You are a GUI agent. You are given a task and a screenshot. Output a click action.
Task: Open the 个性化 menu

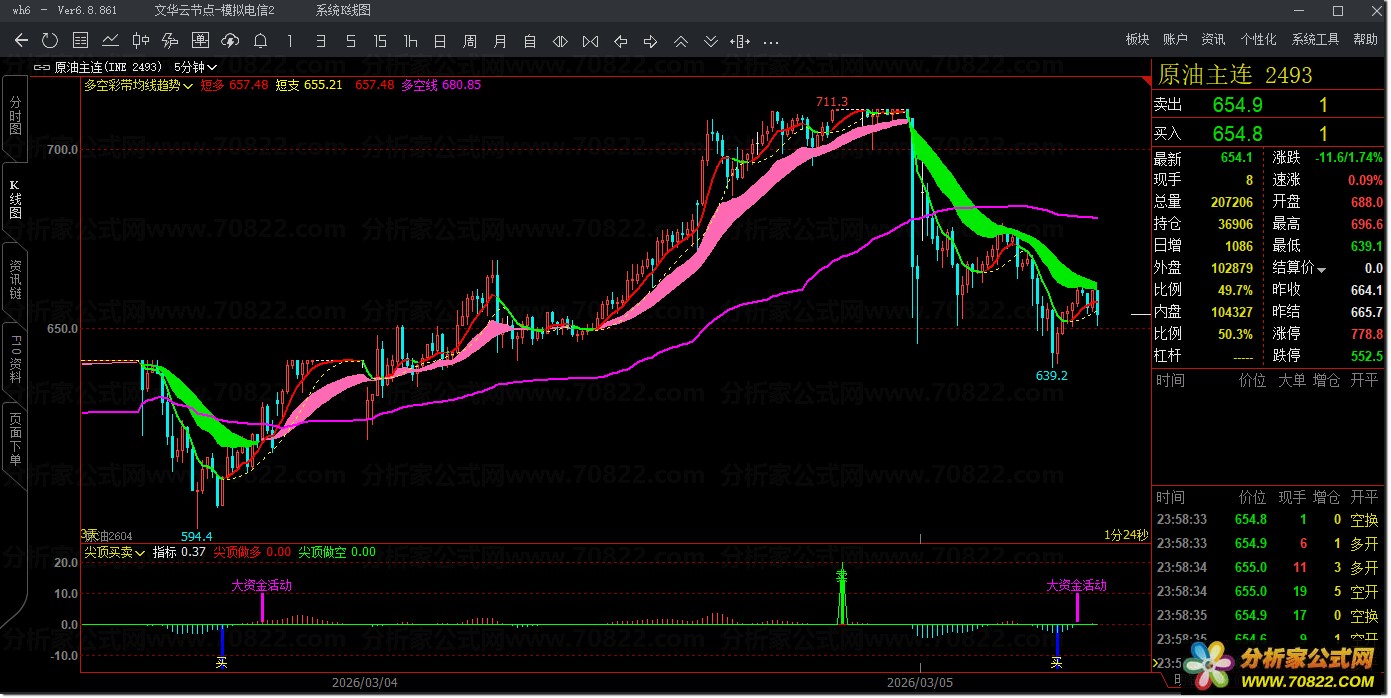(1258, 40)
